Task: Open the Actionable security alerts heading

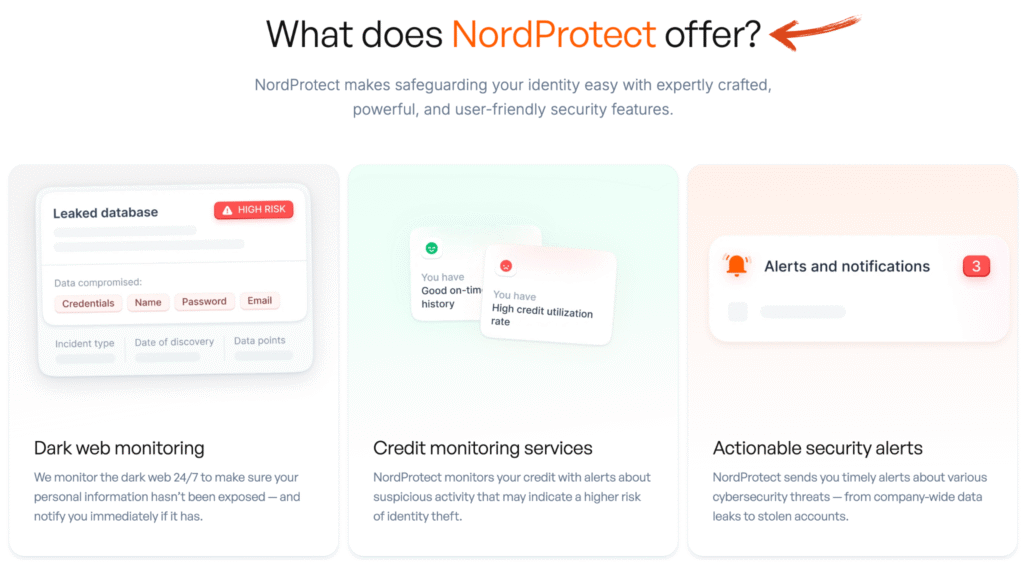Action: tap(818, 448)
